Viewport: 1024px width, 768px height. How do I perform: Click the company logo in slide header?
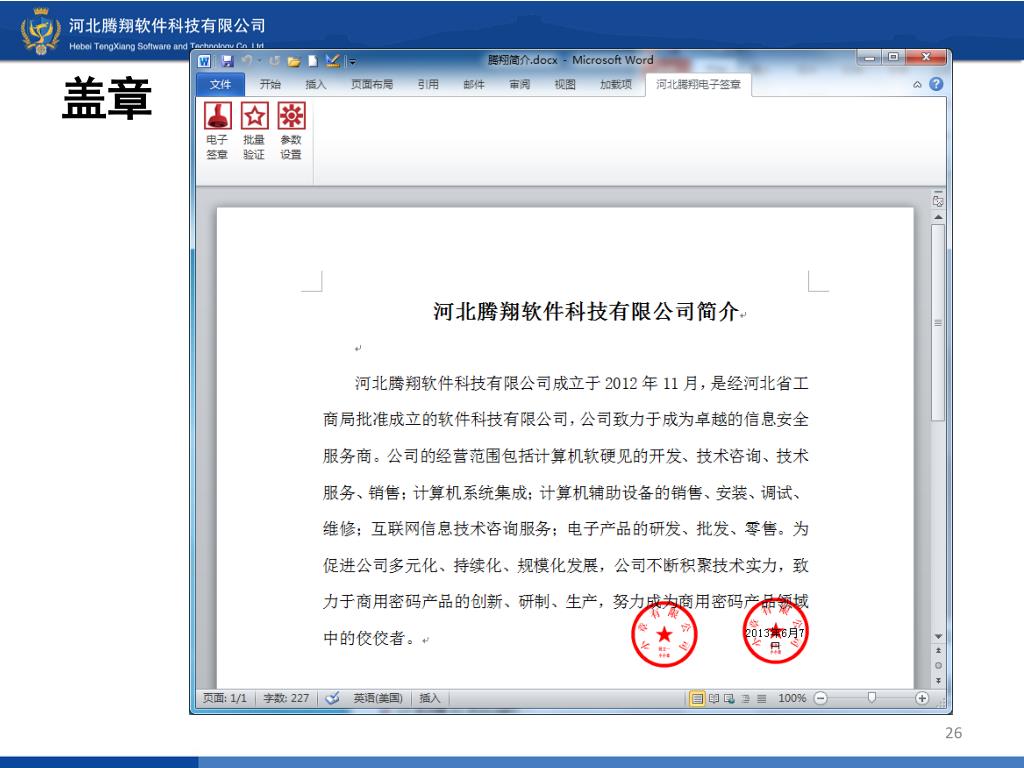click(40, 31)
